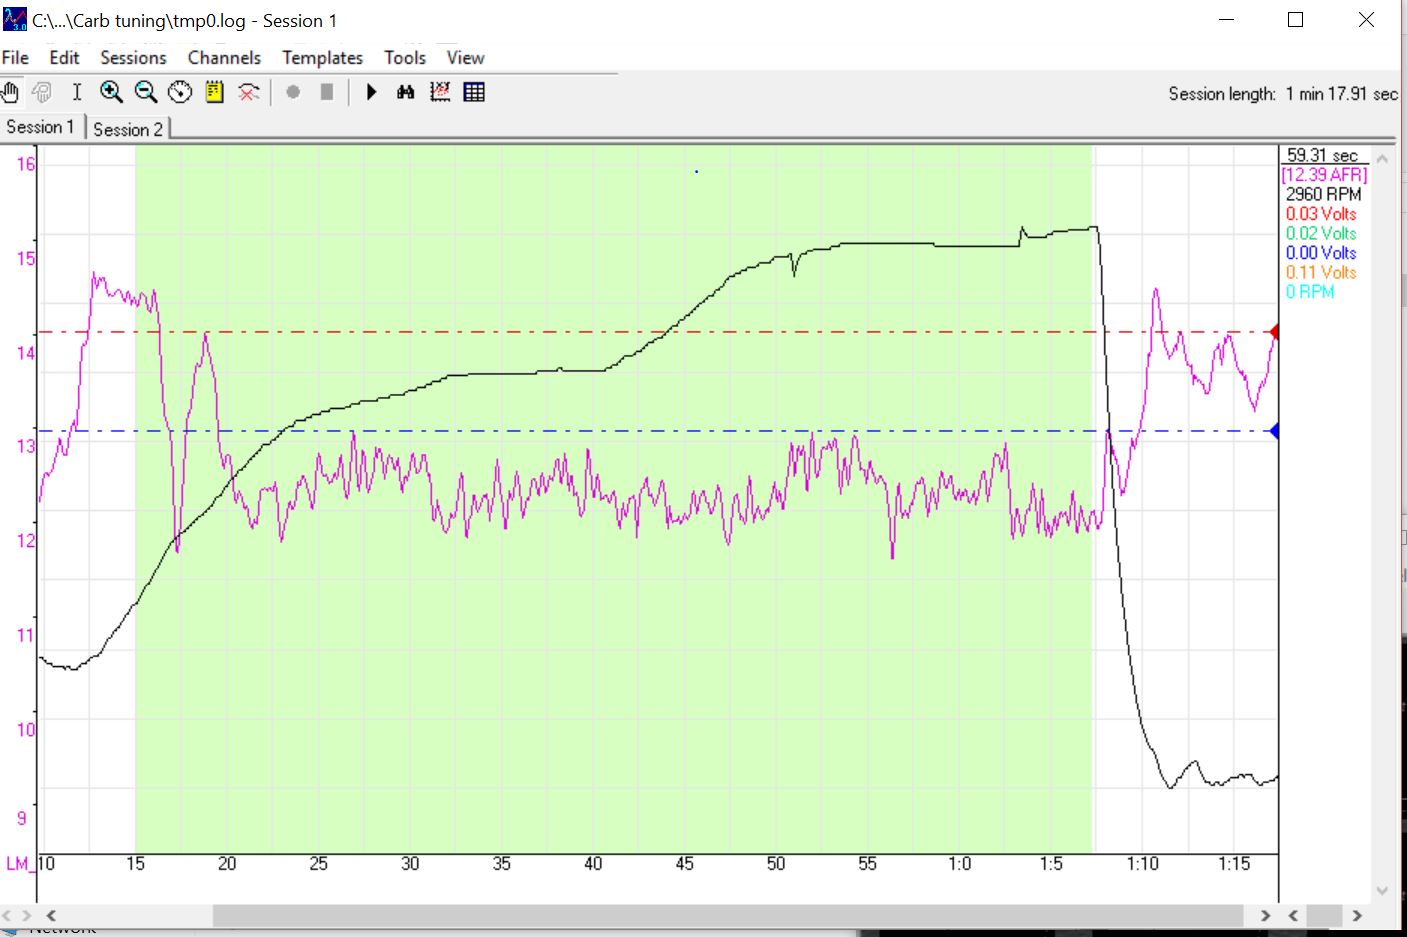Click the '9' value on the AFR axis

pos(22,818)
